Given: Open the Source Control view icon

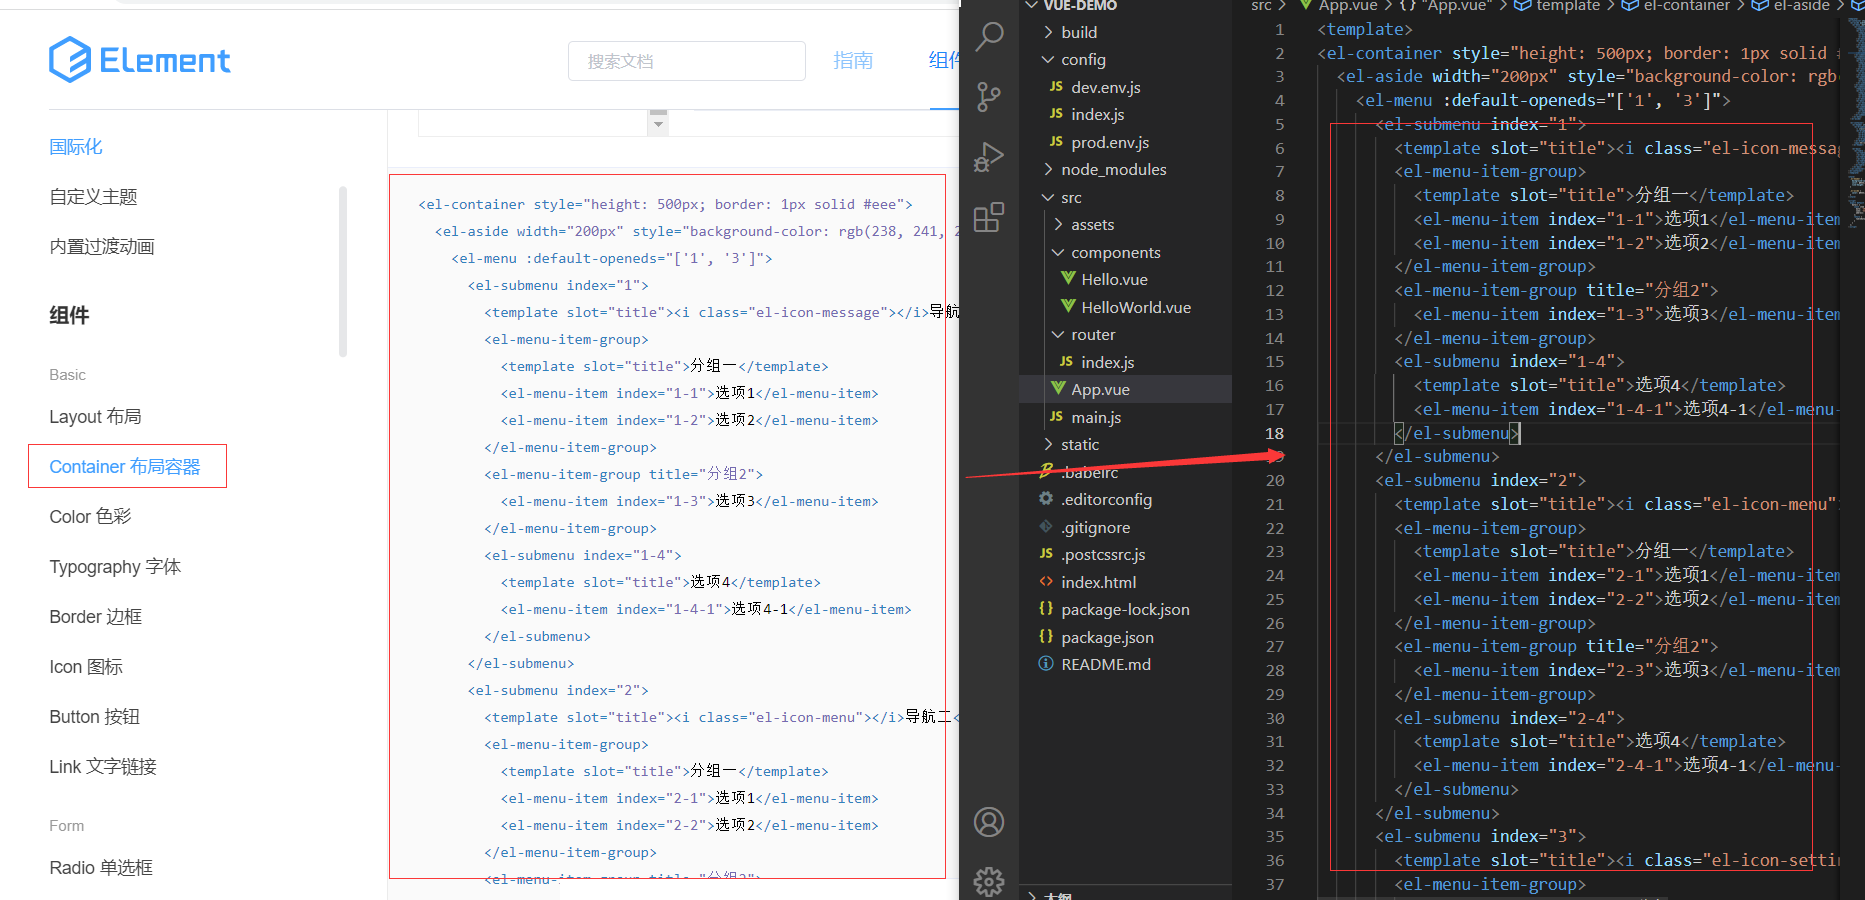Looking at the screenshot, I should (989, 97).
